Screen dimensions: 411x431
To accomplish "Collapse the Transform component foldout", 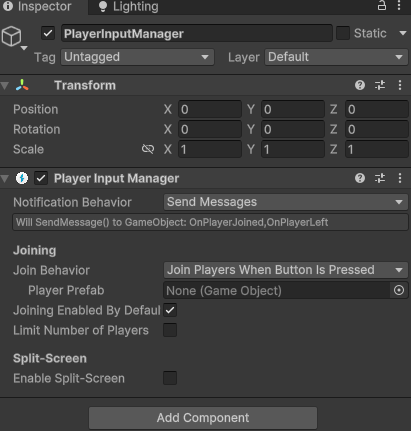I will tap(5, 86).
